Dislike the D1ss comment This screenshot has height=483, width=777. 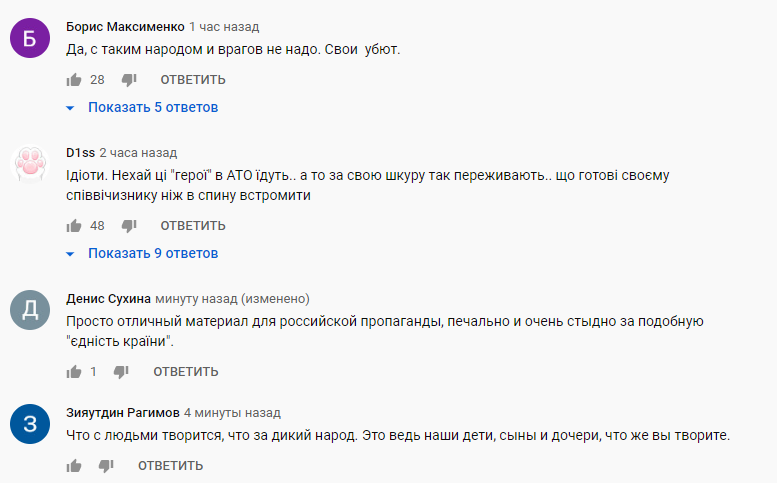pyautogui.click(x=128, y=226)
